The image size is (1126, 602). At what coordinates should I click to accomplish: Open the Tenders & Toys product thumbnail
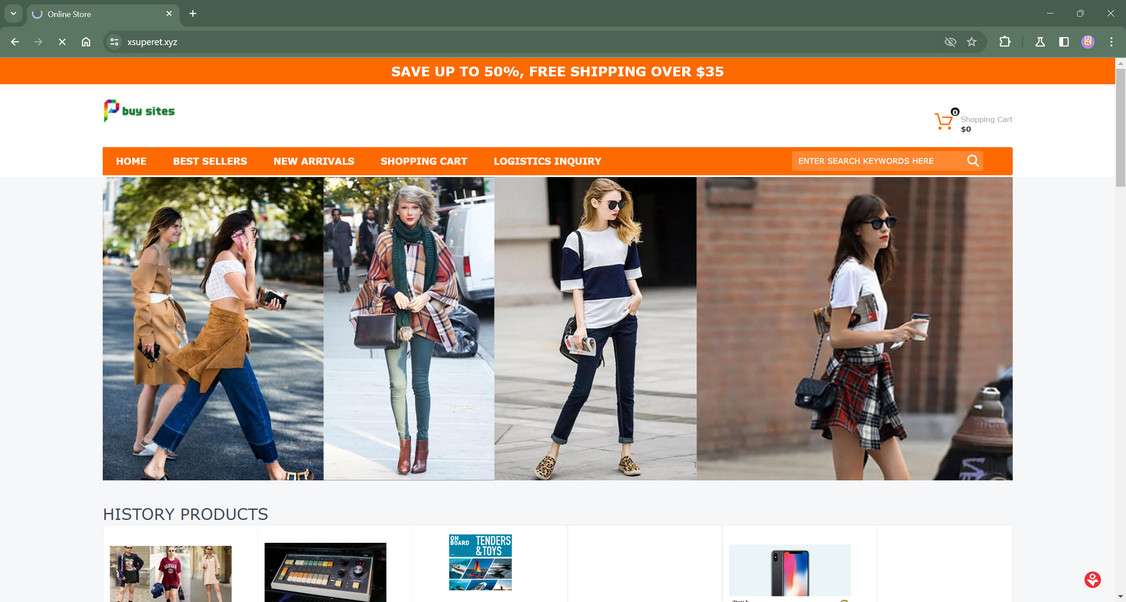(480, 562)
